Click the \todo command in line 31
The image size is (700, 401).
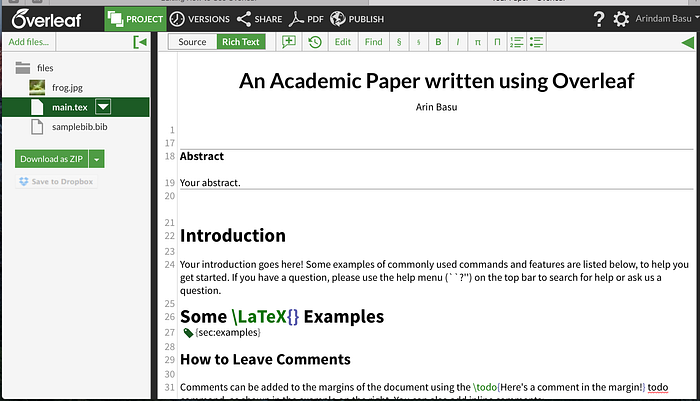pos(485,387)
